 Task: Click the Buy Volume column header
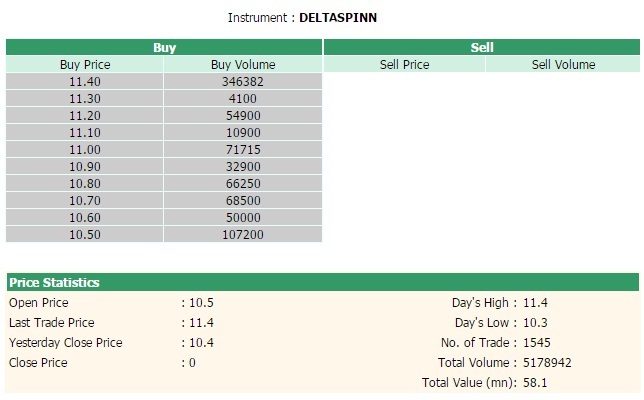pyautogui.click(x=243, y=65)
